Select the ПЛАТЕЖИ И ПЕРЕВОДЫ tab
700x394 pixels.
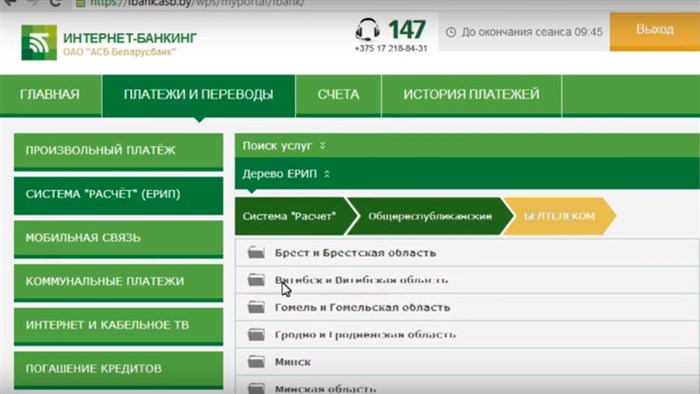[199, 95]
